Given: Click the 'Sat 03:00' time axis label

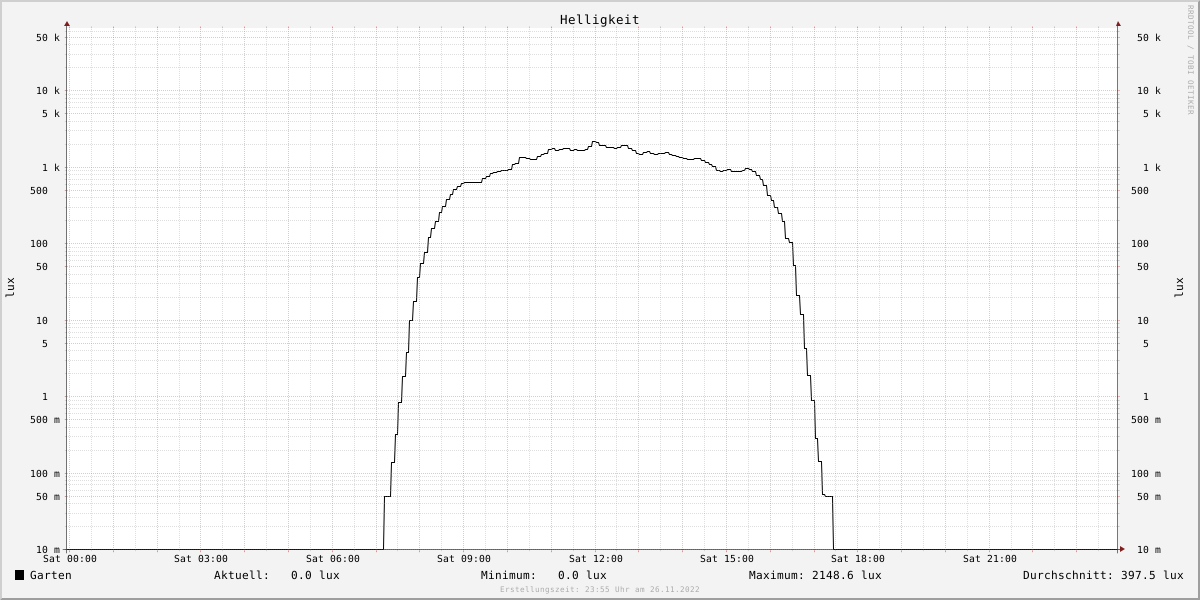Looking at the screenshot, I should pos(201,559).
